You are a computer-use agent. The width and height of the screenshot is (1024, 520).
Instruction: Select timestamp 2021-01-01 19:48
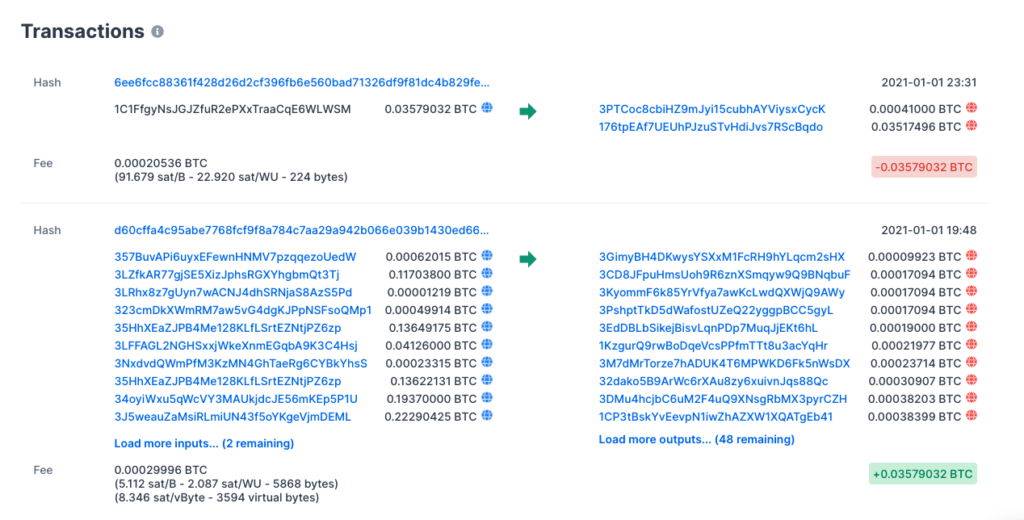click(x=929, y=230)
